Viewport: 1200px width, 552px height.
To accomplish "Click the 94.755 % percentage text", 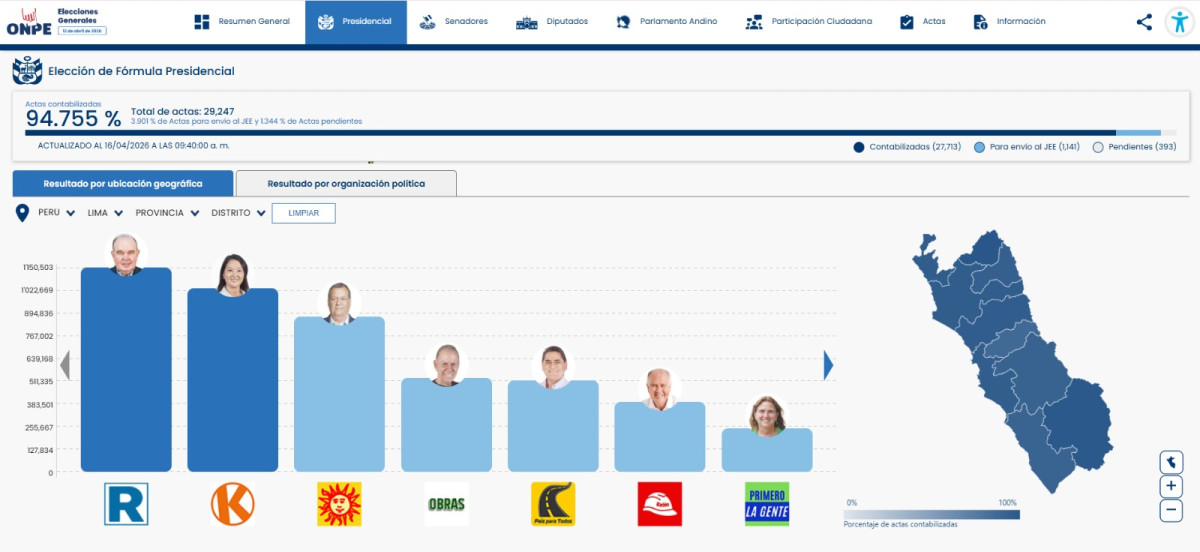I will (x=73, y=119).
